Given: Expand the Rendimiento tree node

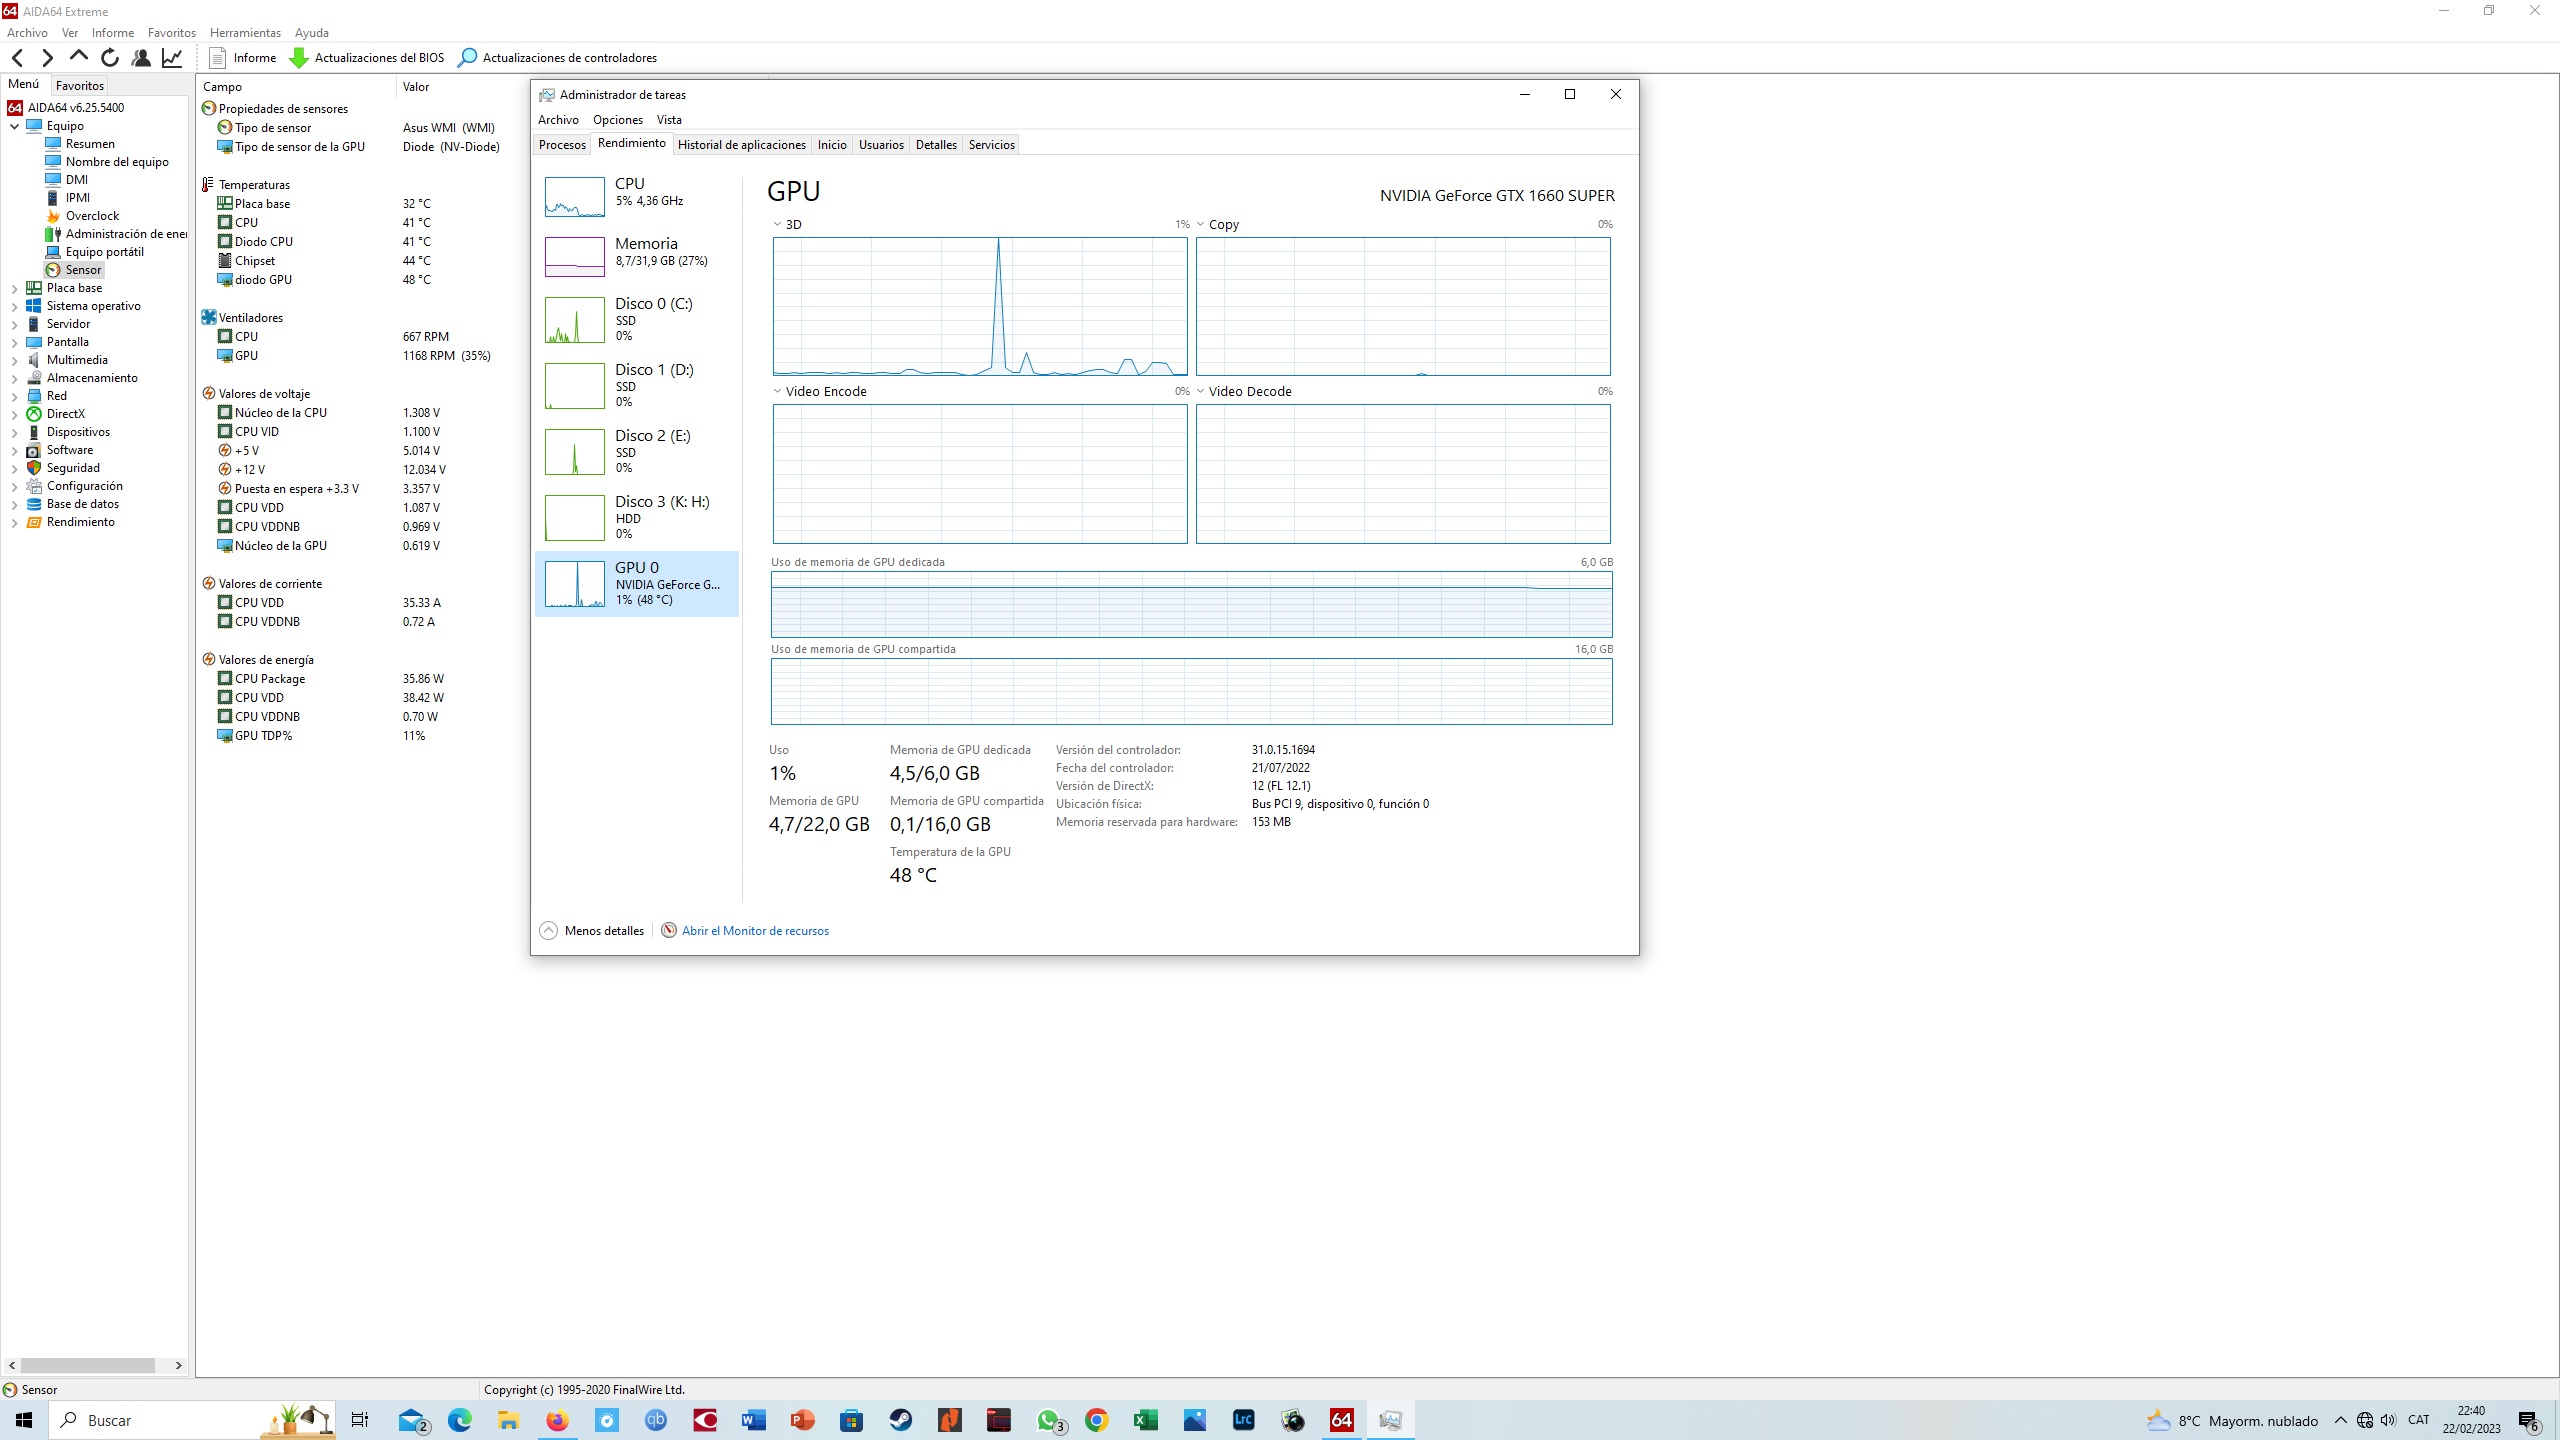Looking at the screenshot, I should pos(14,522).
